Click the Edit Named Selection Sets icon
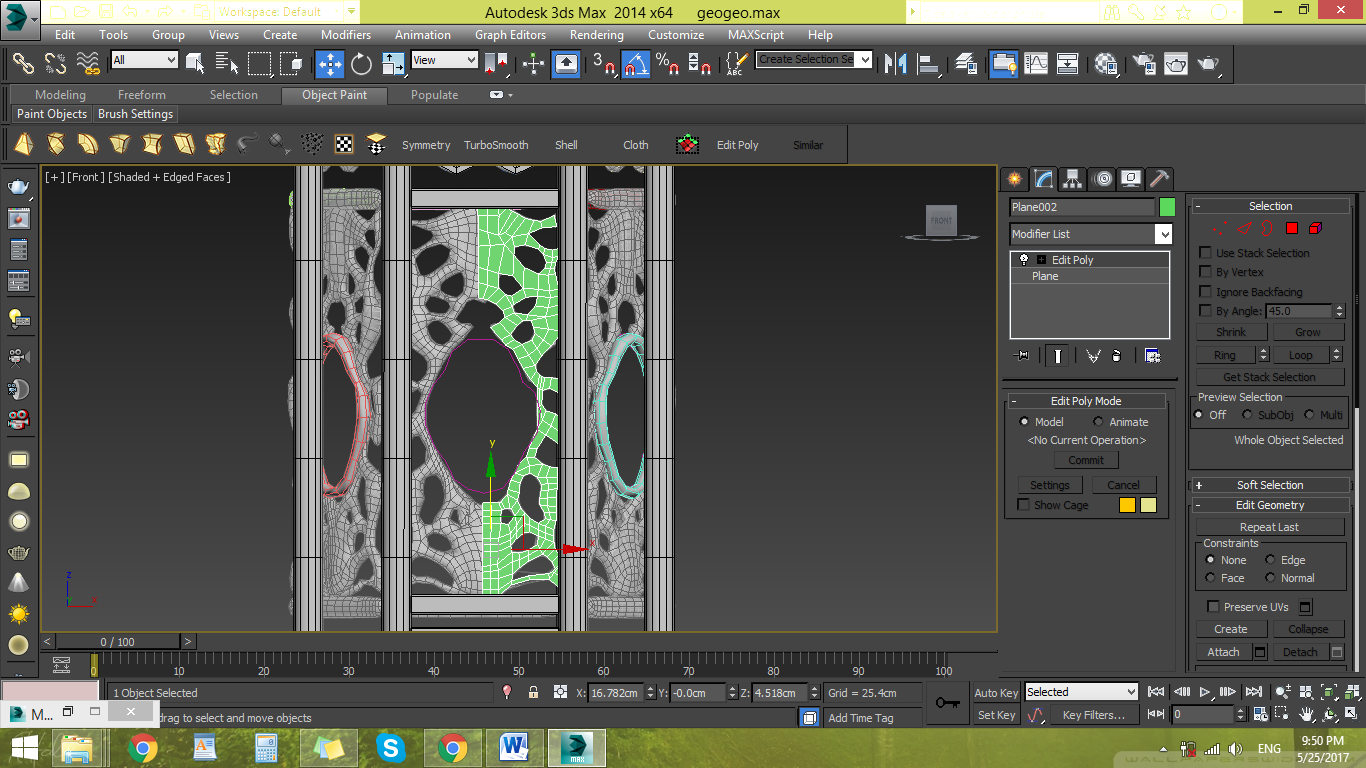 (x=736, y=64)
